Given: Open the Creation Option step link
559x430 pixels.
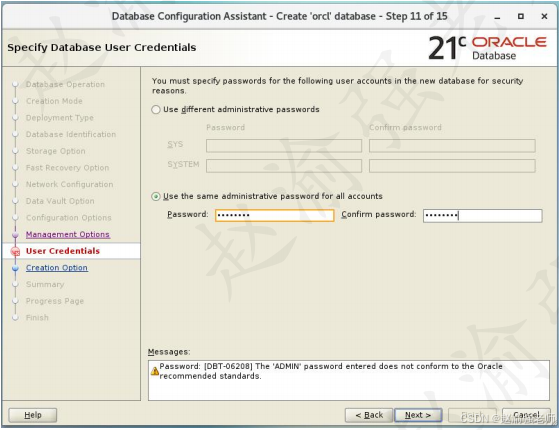Looking at the screenshot, I should point(57,268).
